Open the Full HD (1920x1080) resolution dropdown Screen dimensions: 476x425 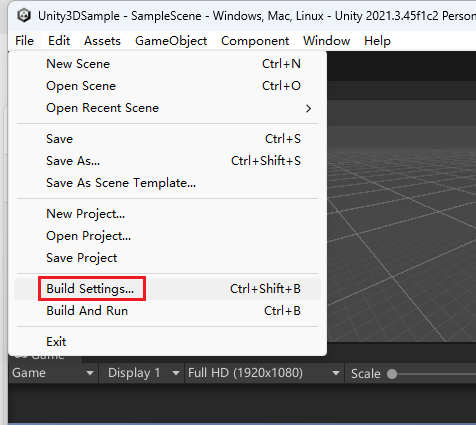264,373
